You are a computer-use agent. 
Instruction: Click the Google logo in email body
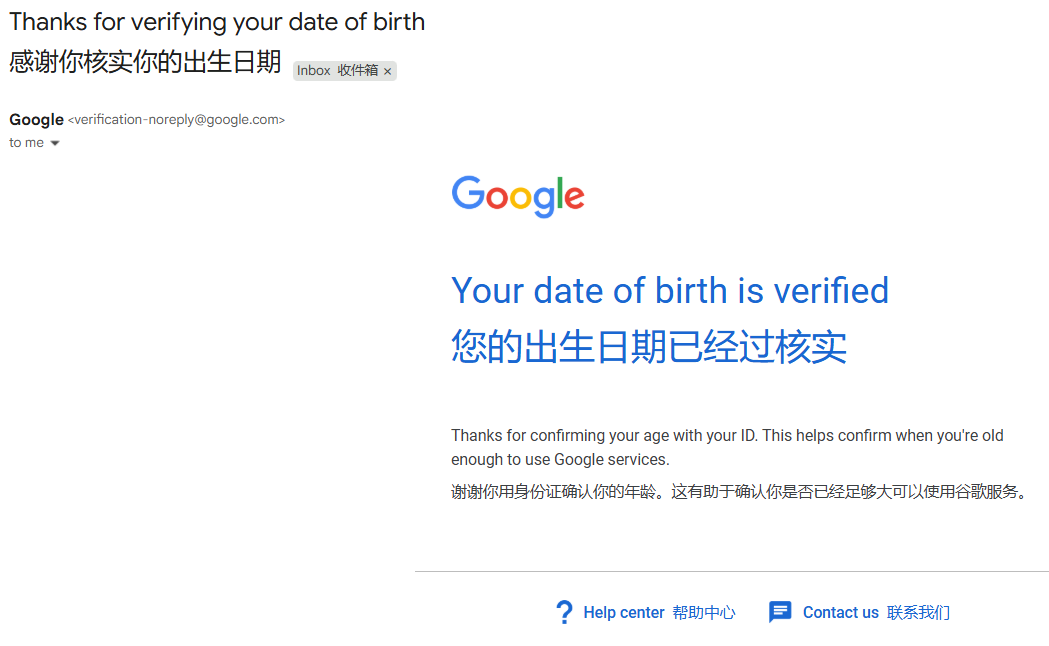click(x=518, y=196)
